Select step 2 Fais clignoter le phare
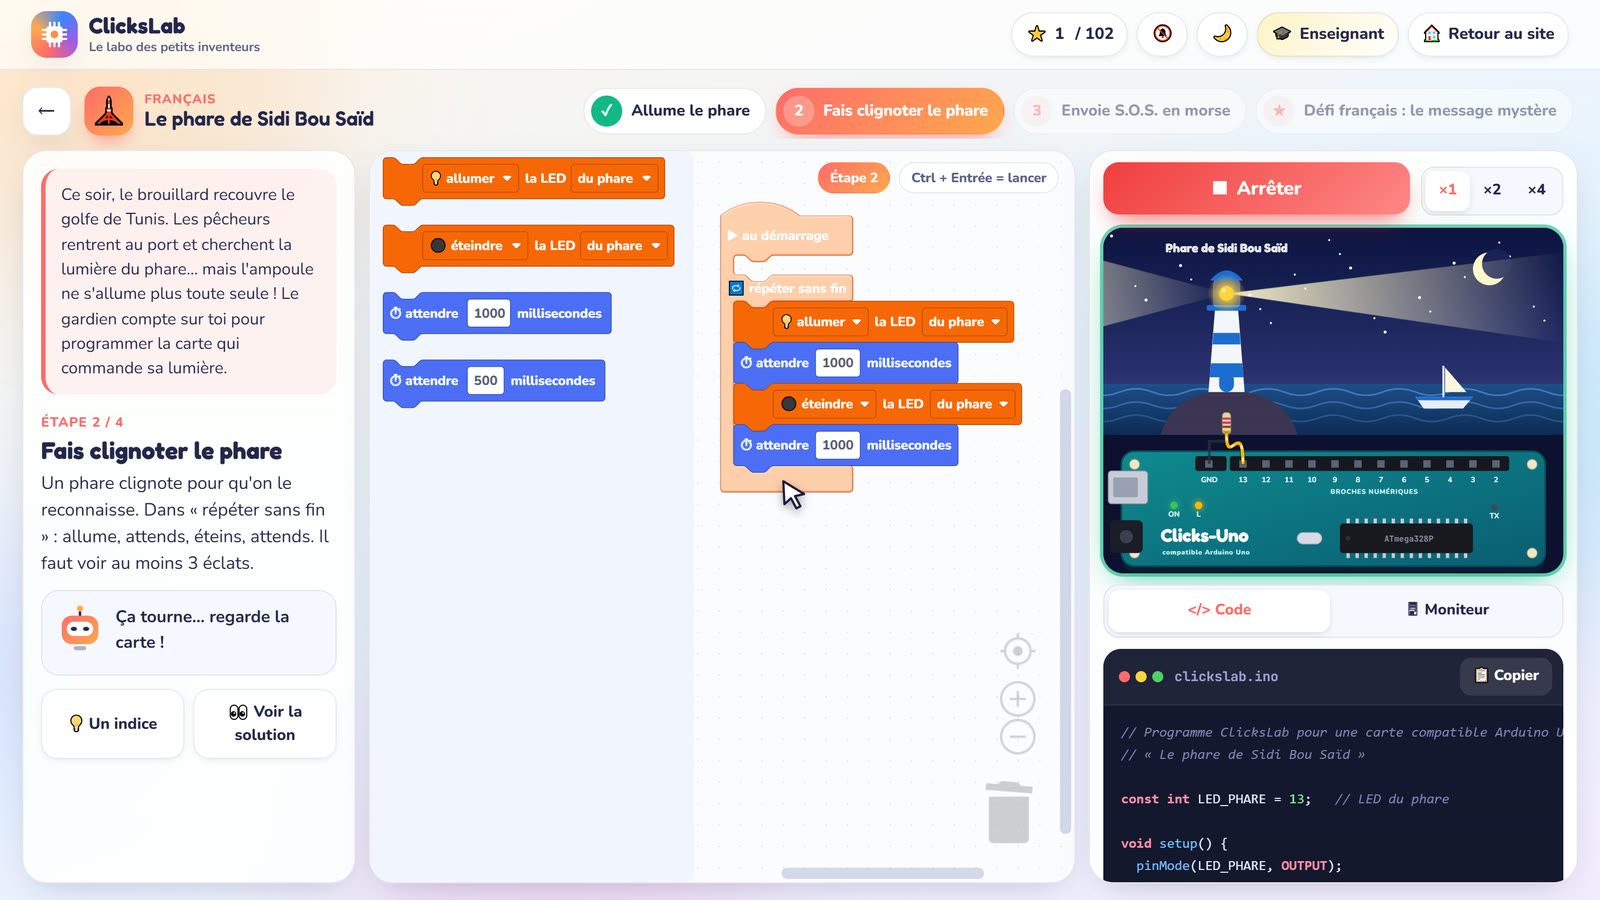This screenshot has width=1600, height=900. 890,111
